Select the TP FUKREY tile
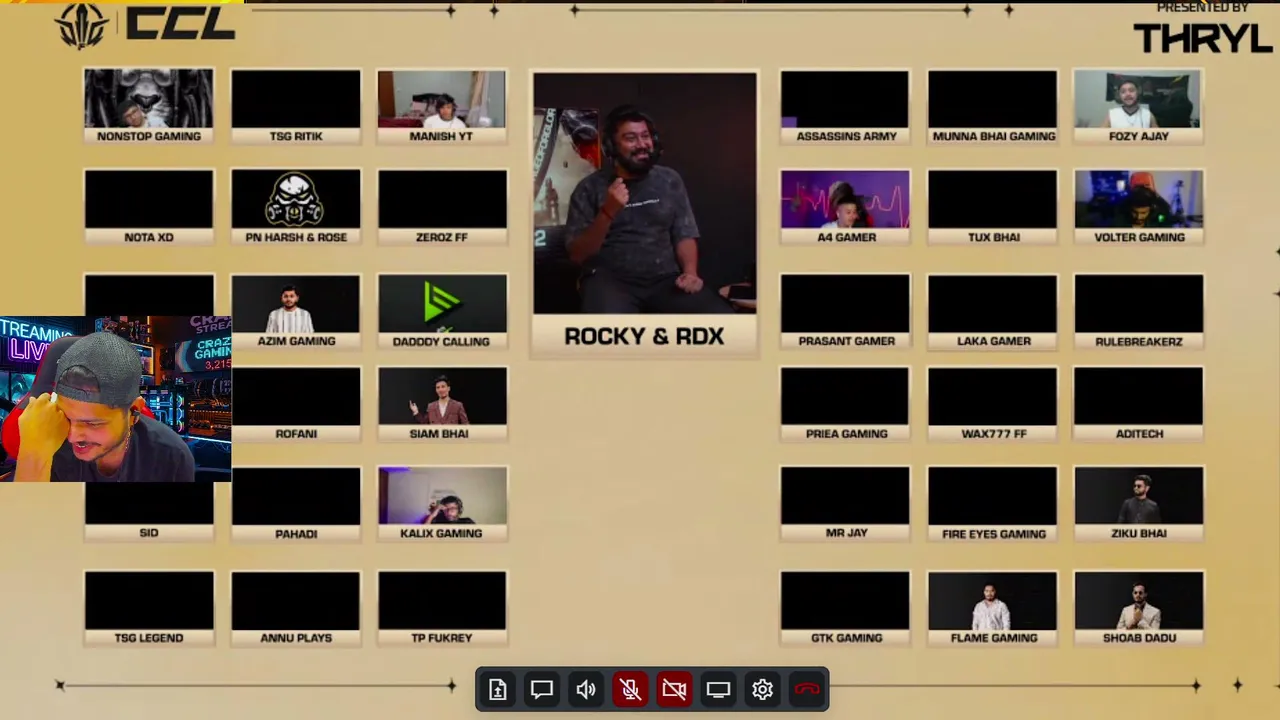The height and width of the screenshot is (720, 1280). coord(442,608)
